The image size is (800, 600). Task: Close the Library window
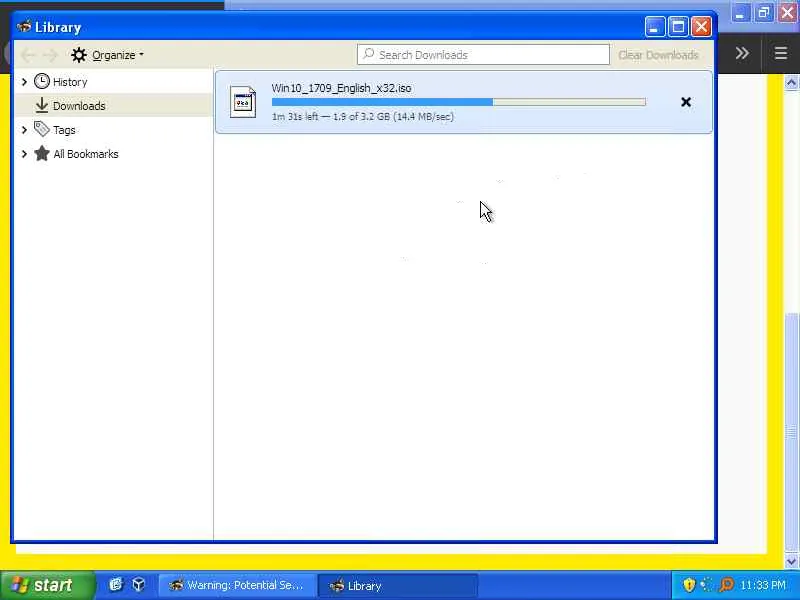coord(701,27)
